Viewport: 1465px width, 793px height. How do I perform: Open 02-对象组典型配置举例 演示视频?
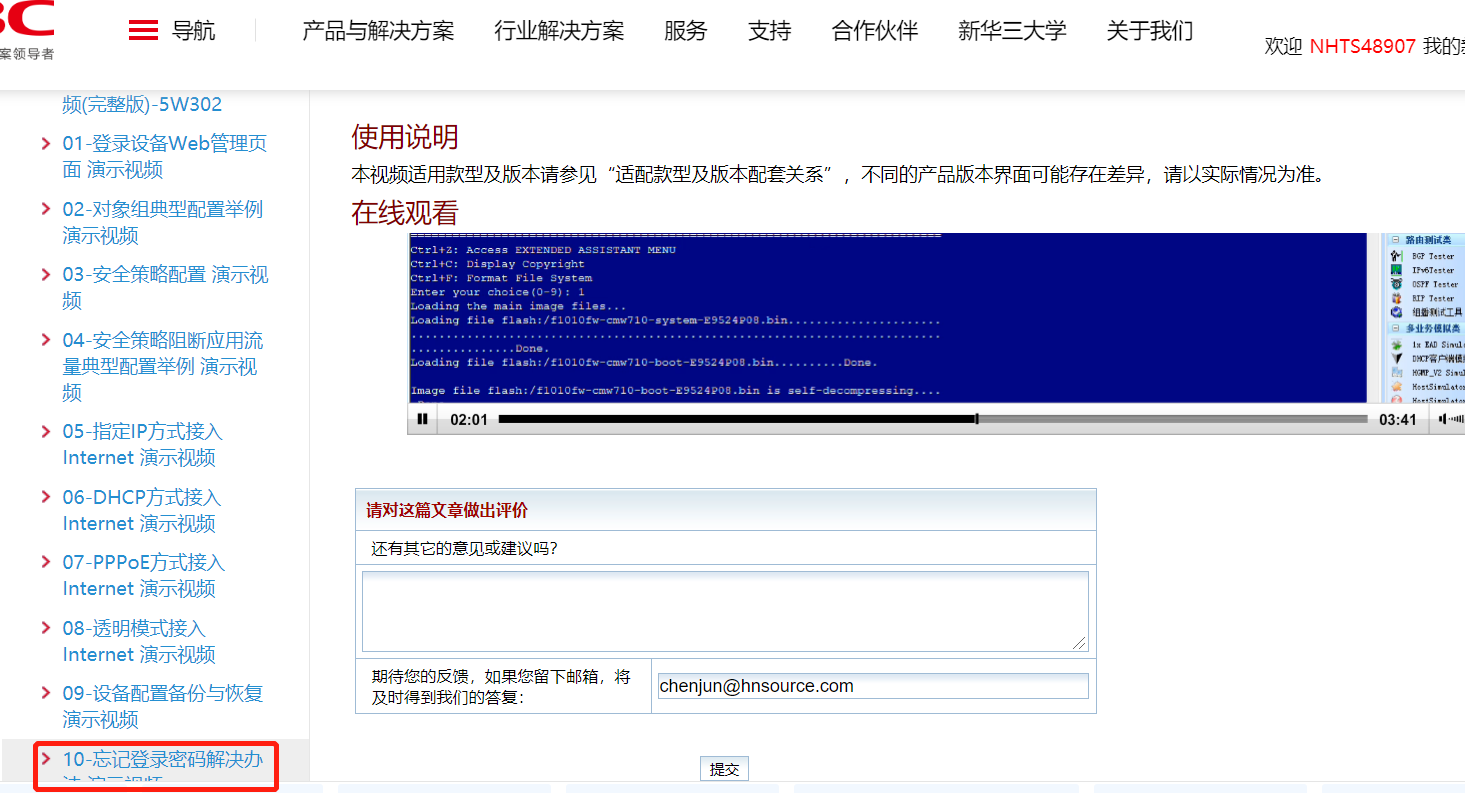(162, 222)
